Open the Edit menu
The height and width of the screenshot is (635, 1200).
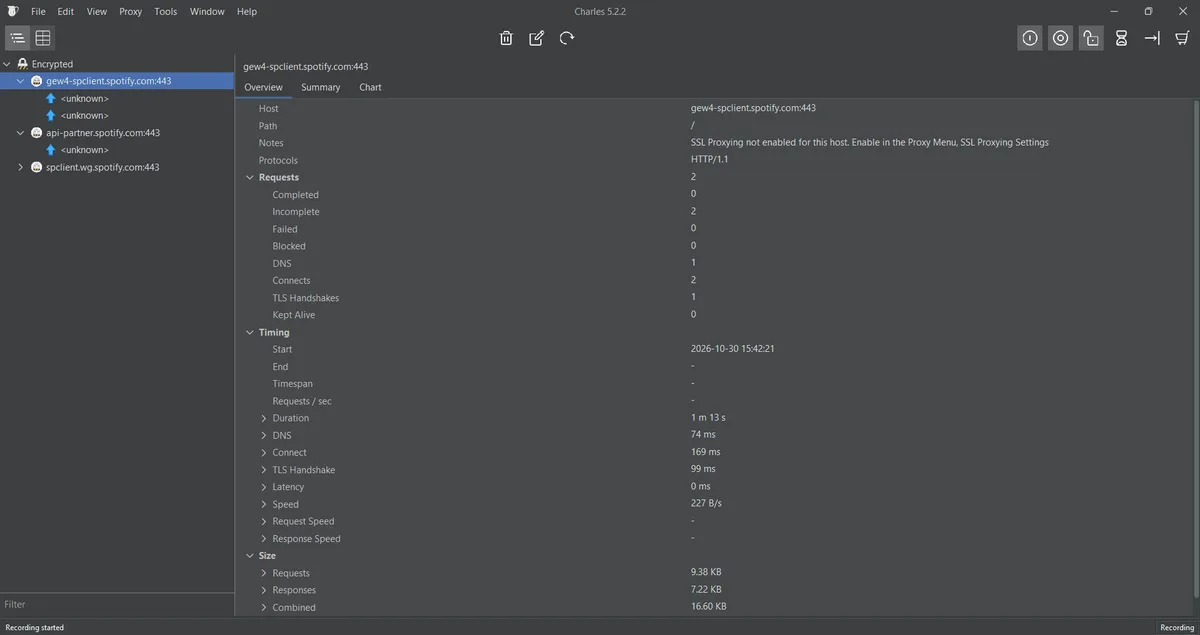(66, 12)
